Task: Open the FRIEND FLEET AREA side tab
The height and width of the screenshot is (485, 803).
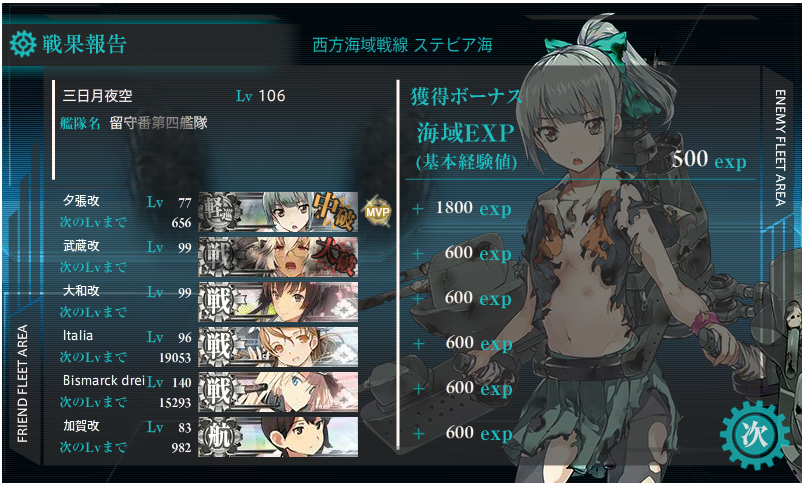Action: 23,384
